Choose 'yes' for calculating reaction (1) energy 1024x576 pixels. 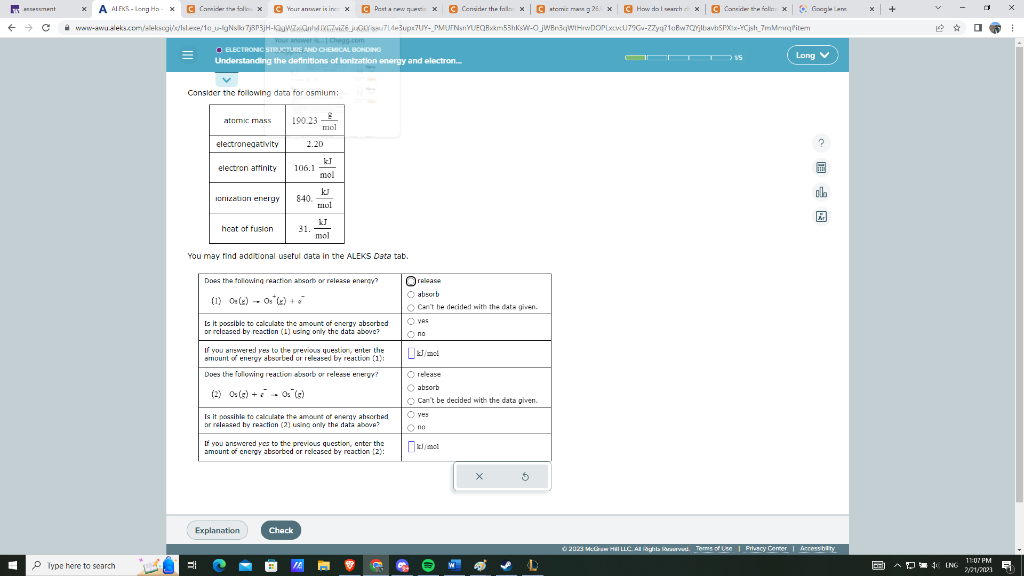pos(411,321)
